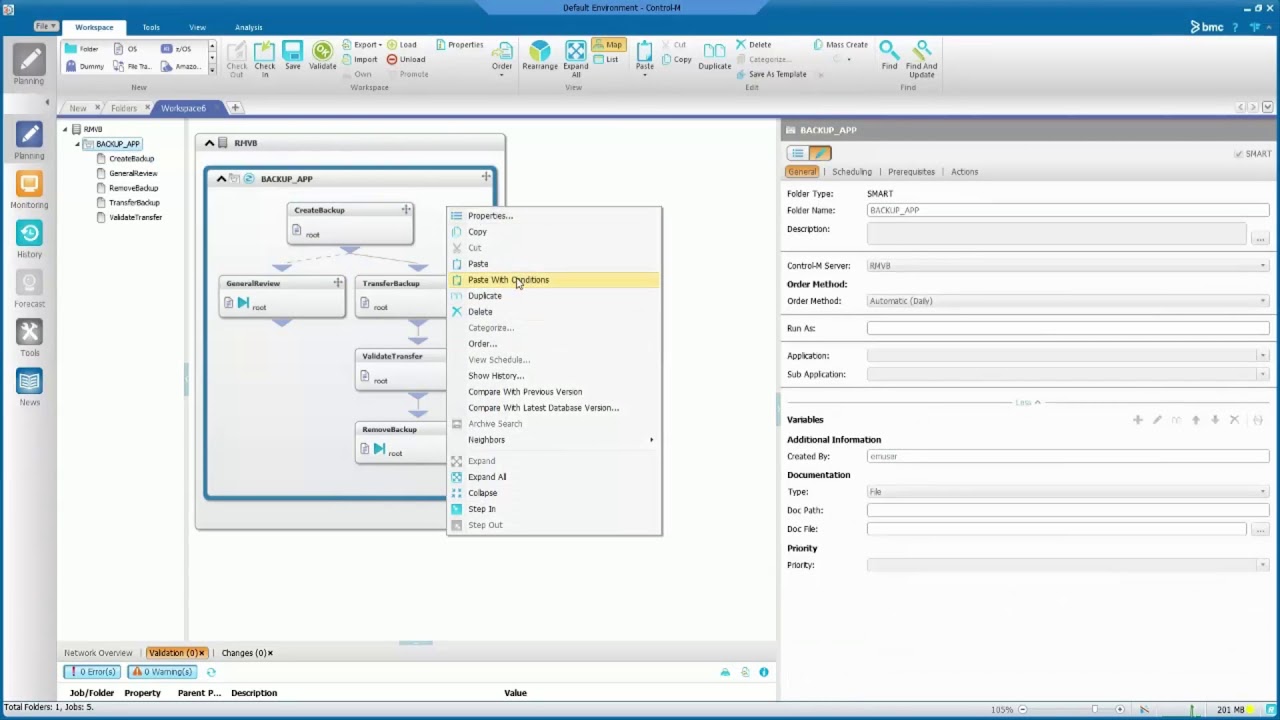This screenshot has height=720, width=1280.
Task: Adjust the zoom slider handle
Action: (1095, 710)
